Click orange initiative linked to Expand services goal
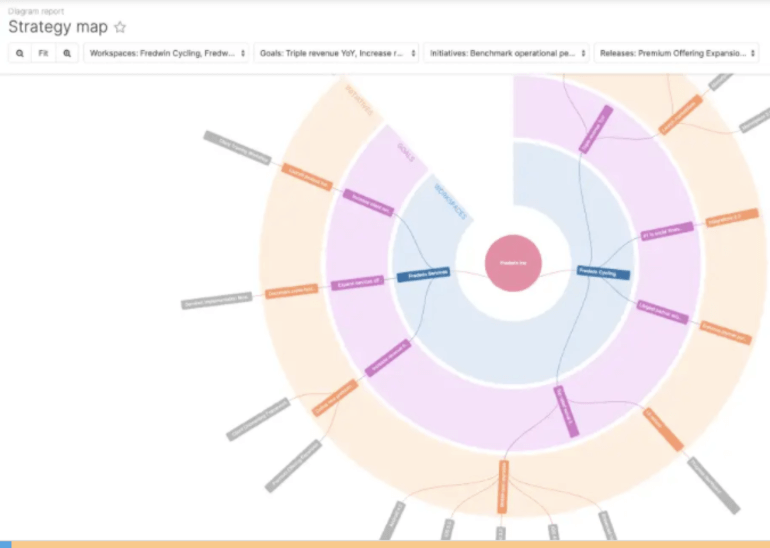This screenshot has height=548, width=770. [x=292, y=291]
